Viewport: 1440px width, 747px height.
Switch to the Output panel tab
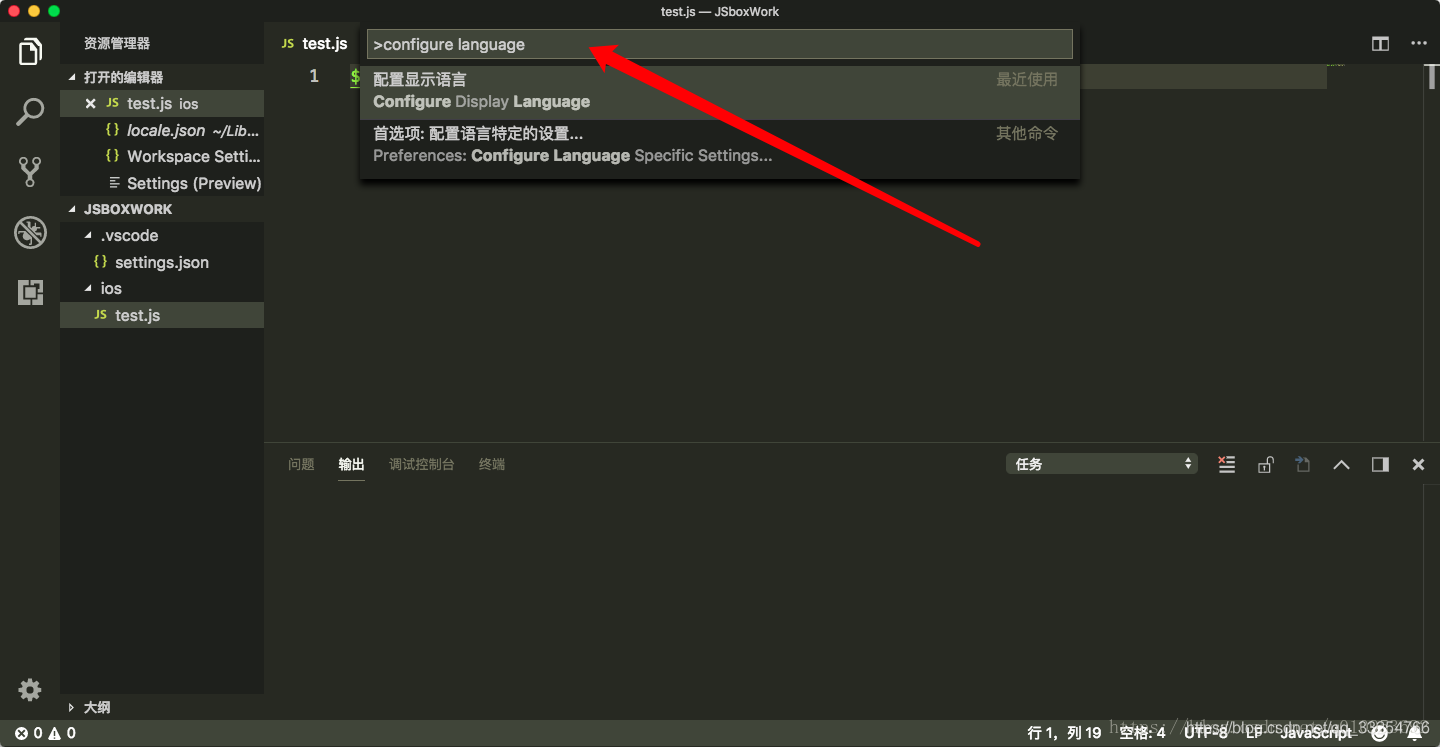pyautogui.click(x=351, y=464)
